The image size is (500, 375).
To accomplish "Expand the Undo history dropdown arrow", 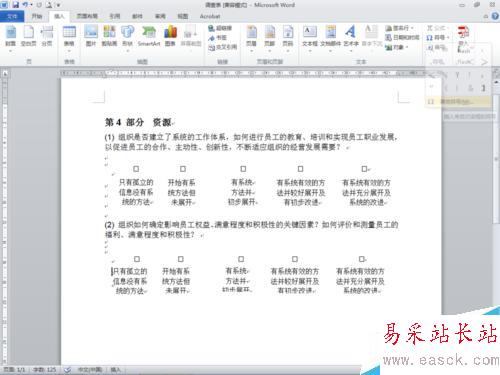I will (x=31, y=5).
